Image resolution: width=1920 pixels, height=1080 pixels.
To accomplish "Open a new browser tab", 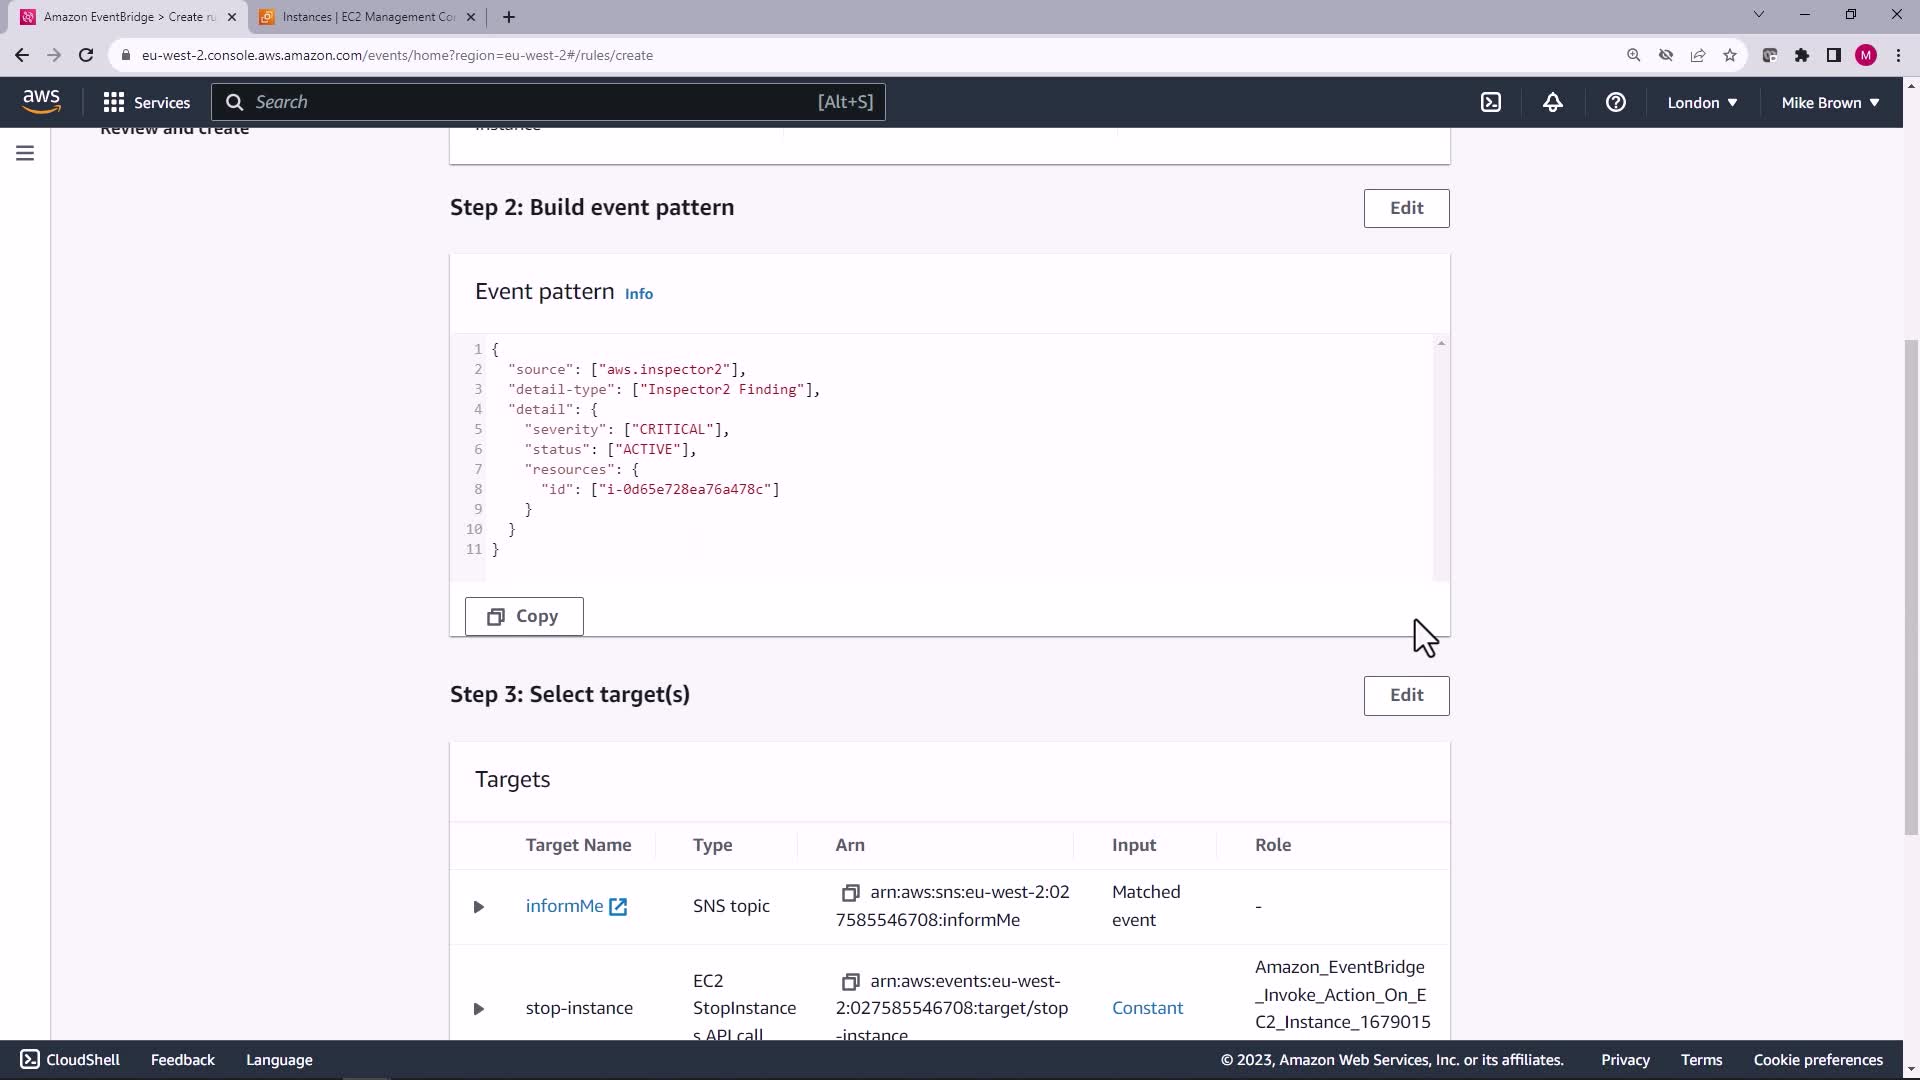I will (x=509, y=17).
